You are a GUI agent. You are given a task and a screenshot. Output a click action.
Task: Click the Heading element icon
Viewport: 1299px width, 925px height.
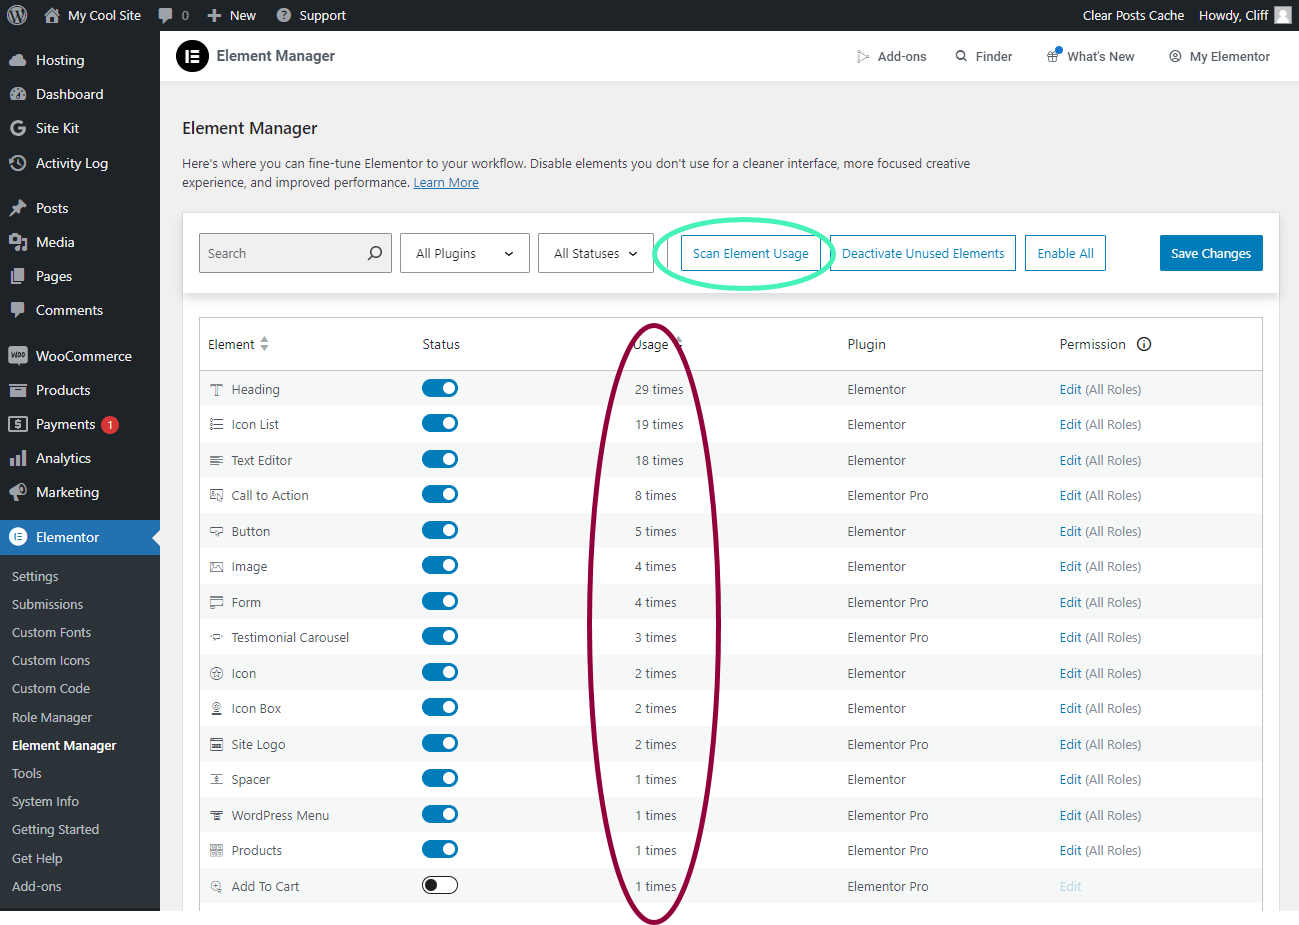tap(216, 390)
